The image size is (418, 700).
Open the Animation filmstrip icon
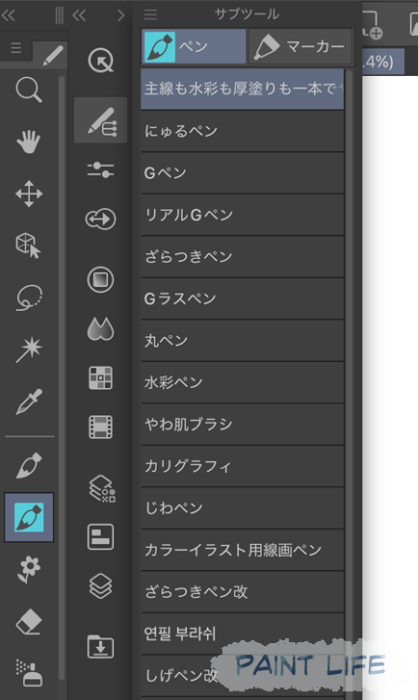[100, 427]
